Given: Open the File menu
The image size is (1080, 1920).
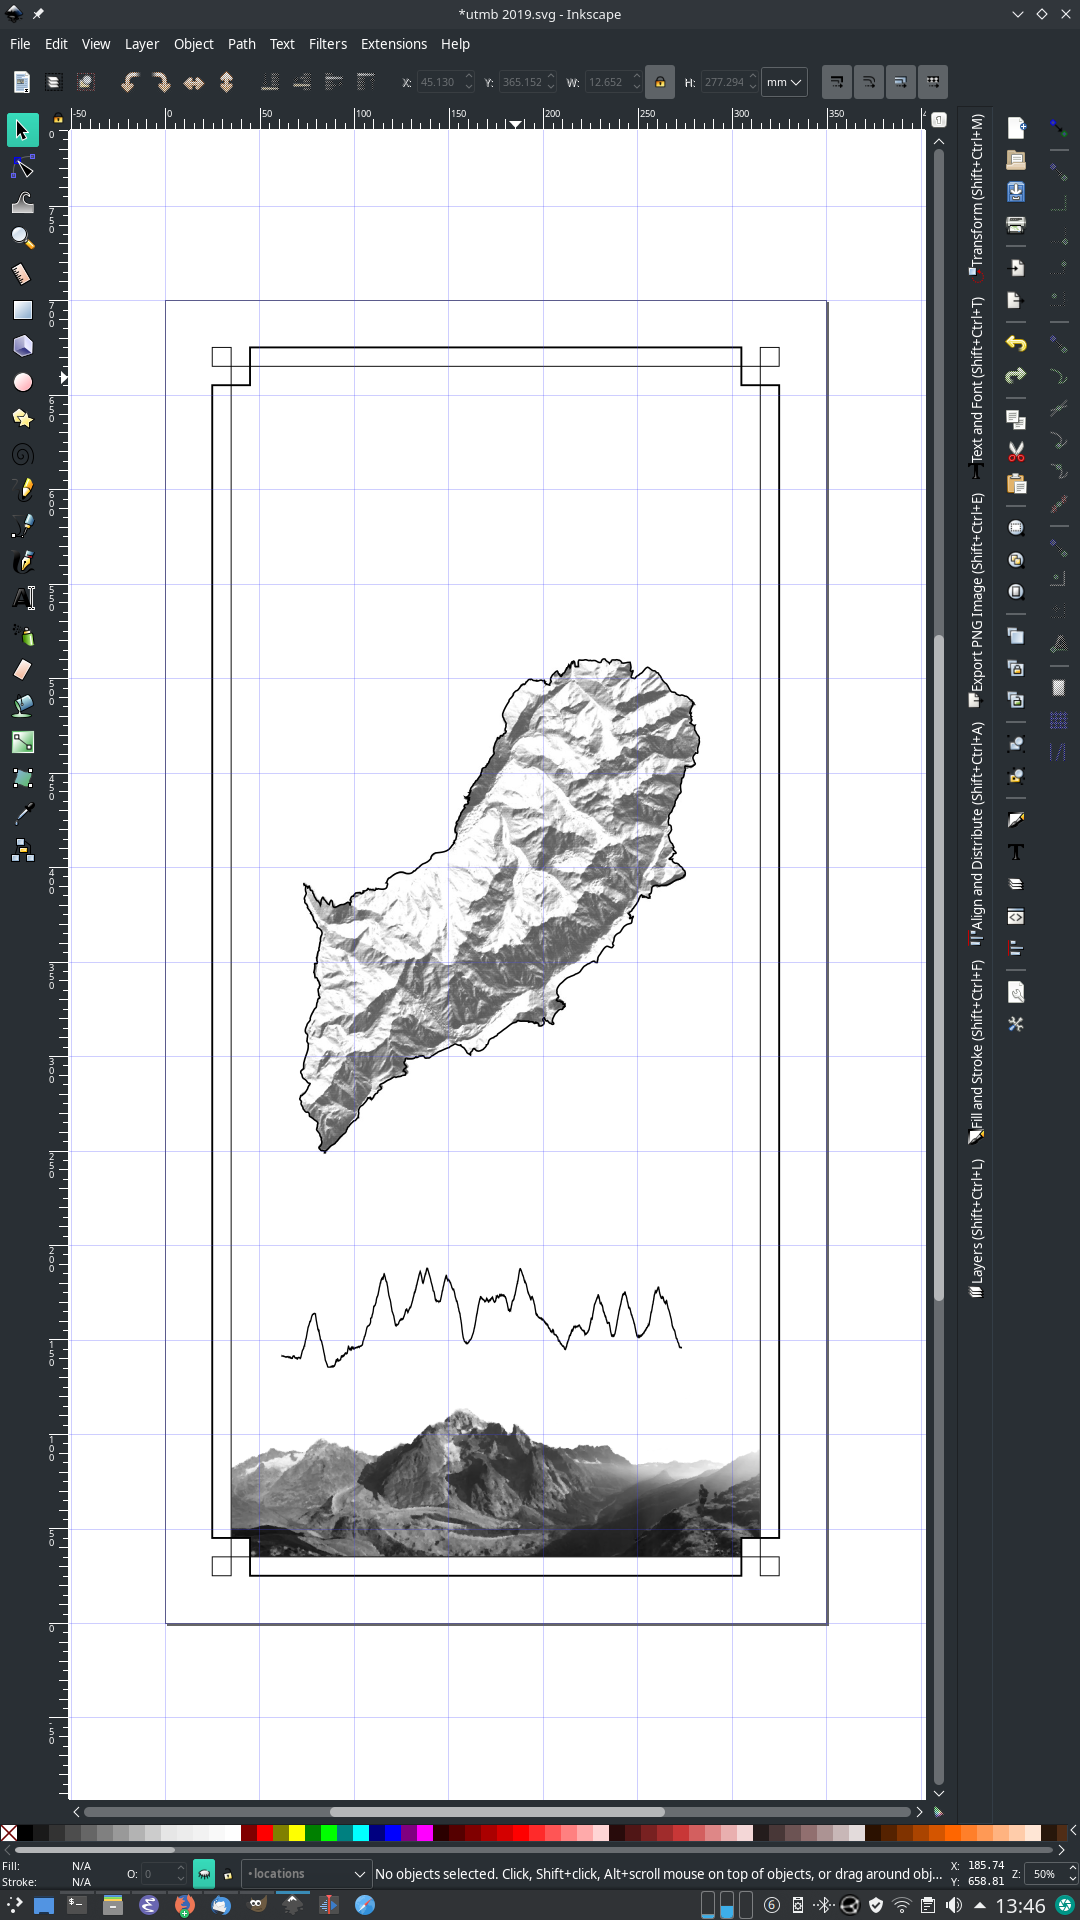Looking at the screenshot, I should click(x=20, y=44).
